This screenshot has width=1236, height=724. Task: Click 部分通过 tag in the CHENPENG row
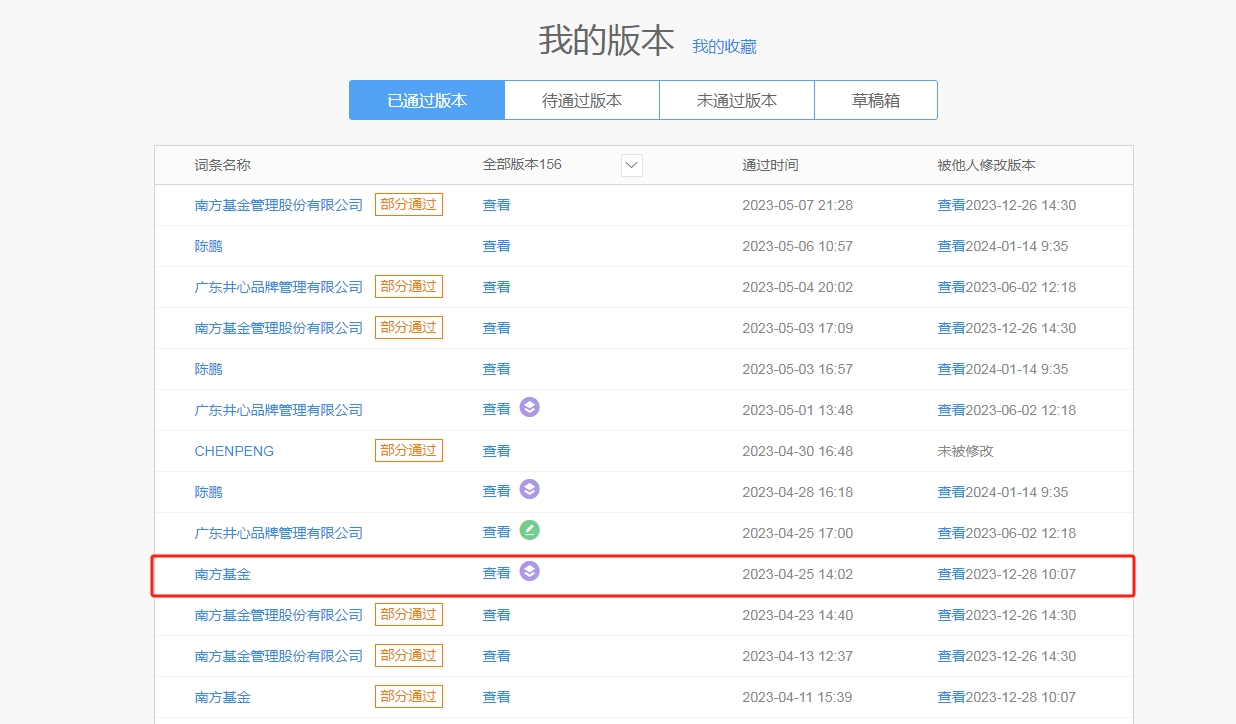[409, 450]
